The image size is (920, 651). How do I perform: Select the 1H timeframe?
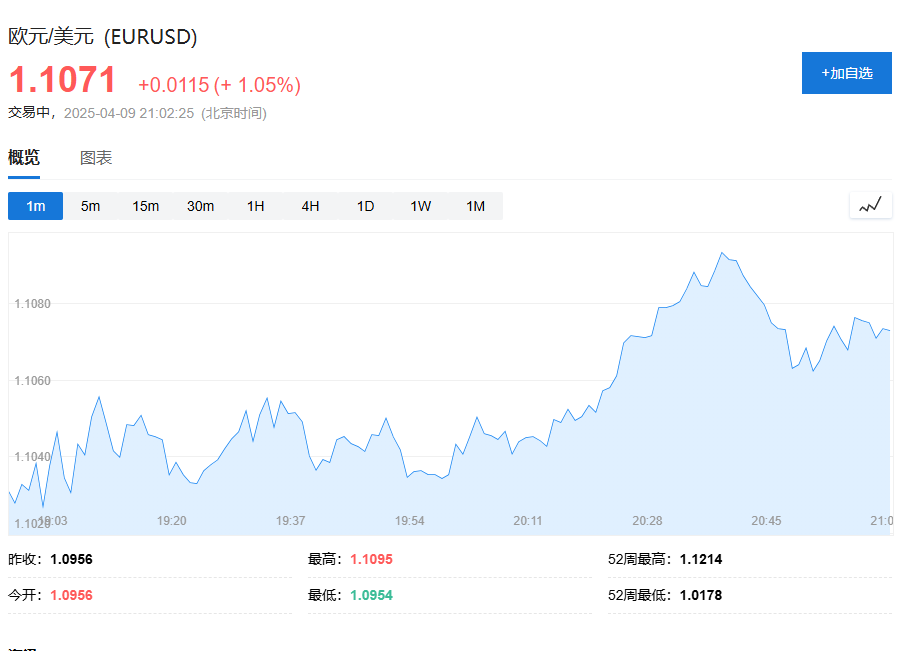[x=255, y=206]
